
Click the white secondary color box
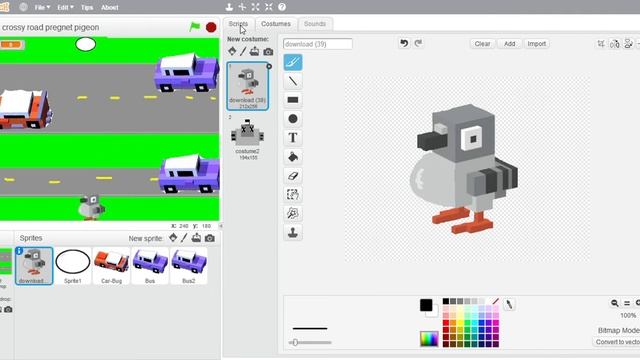tap(433, 312)
